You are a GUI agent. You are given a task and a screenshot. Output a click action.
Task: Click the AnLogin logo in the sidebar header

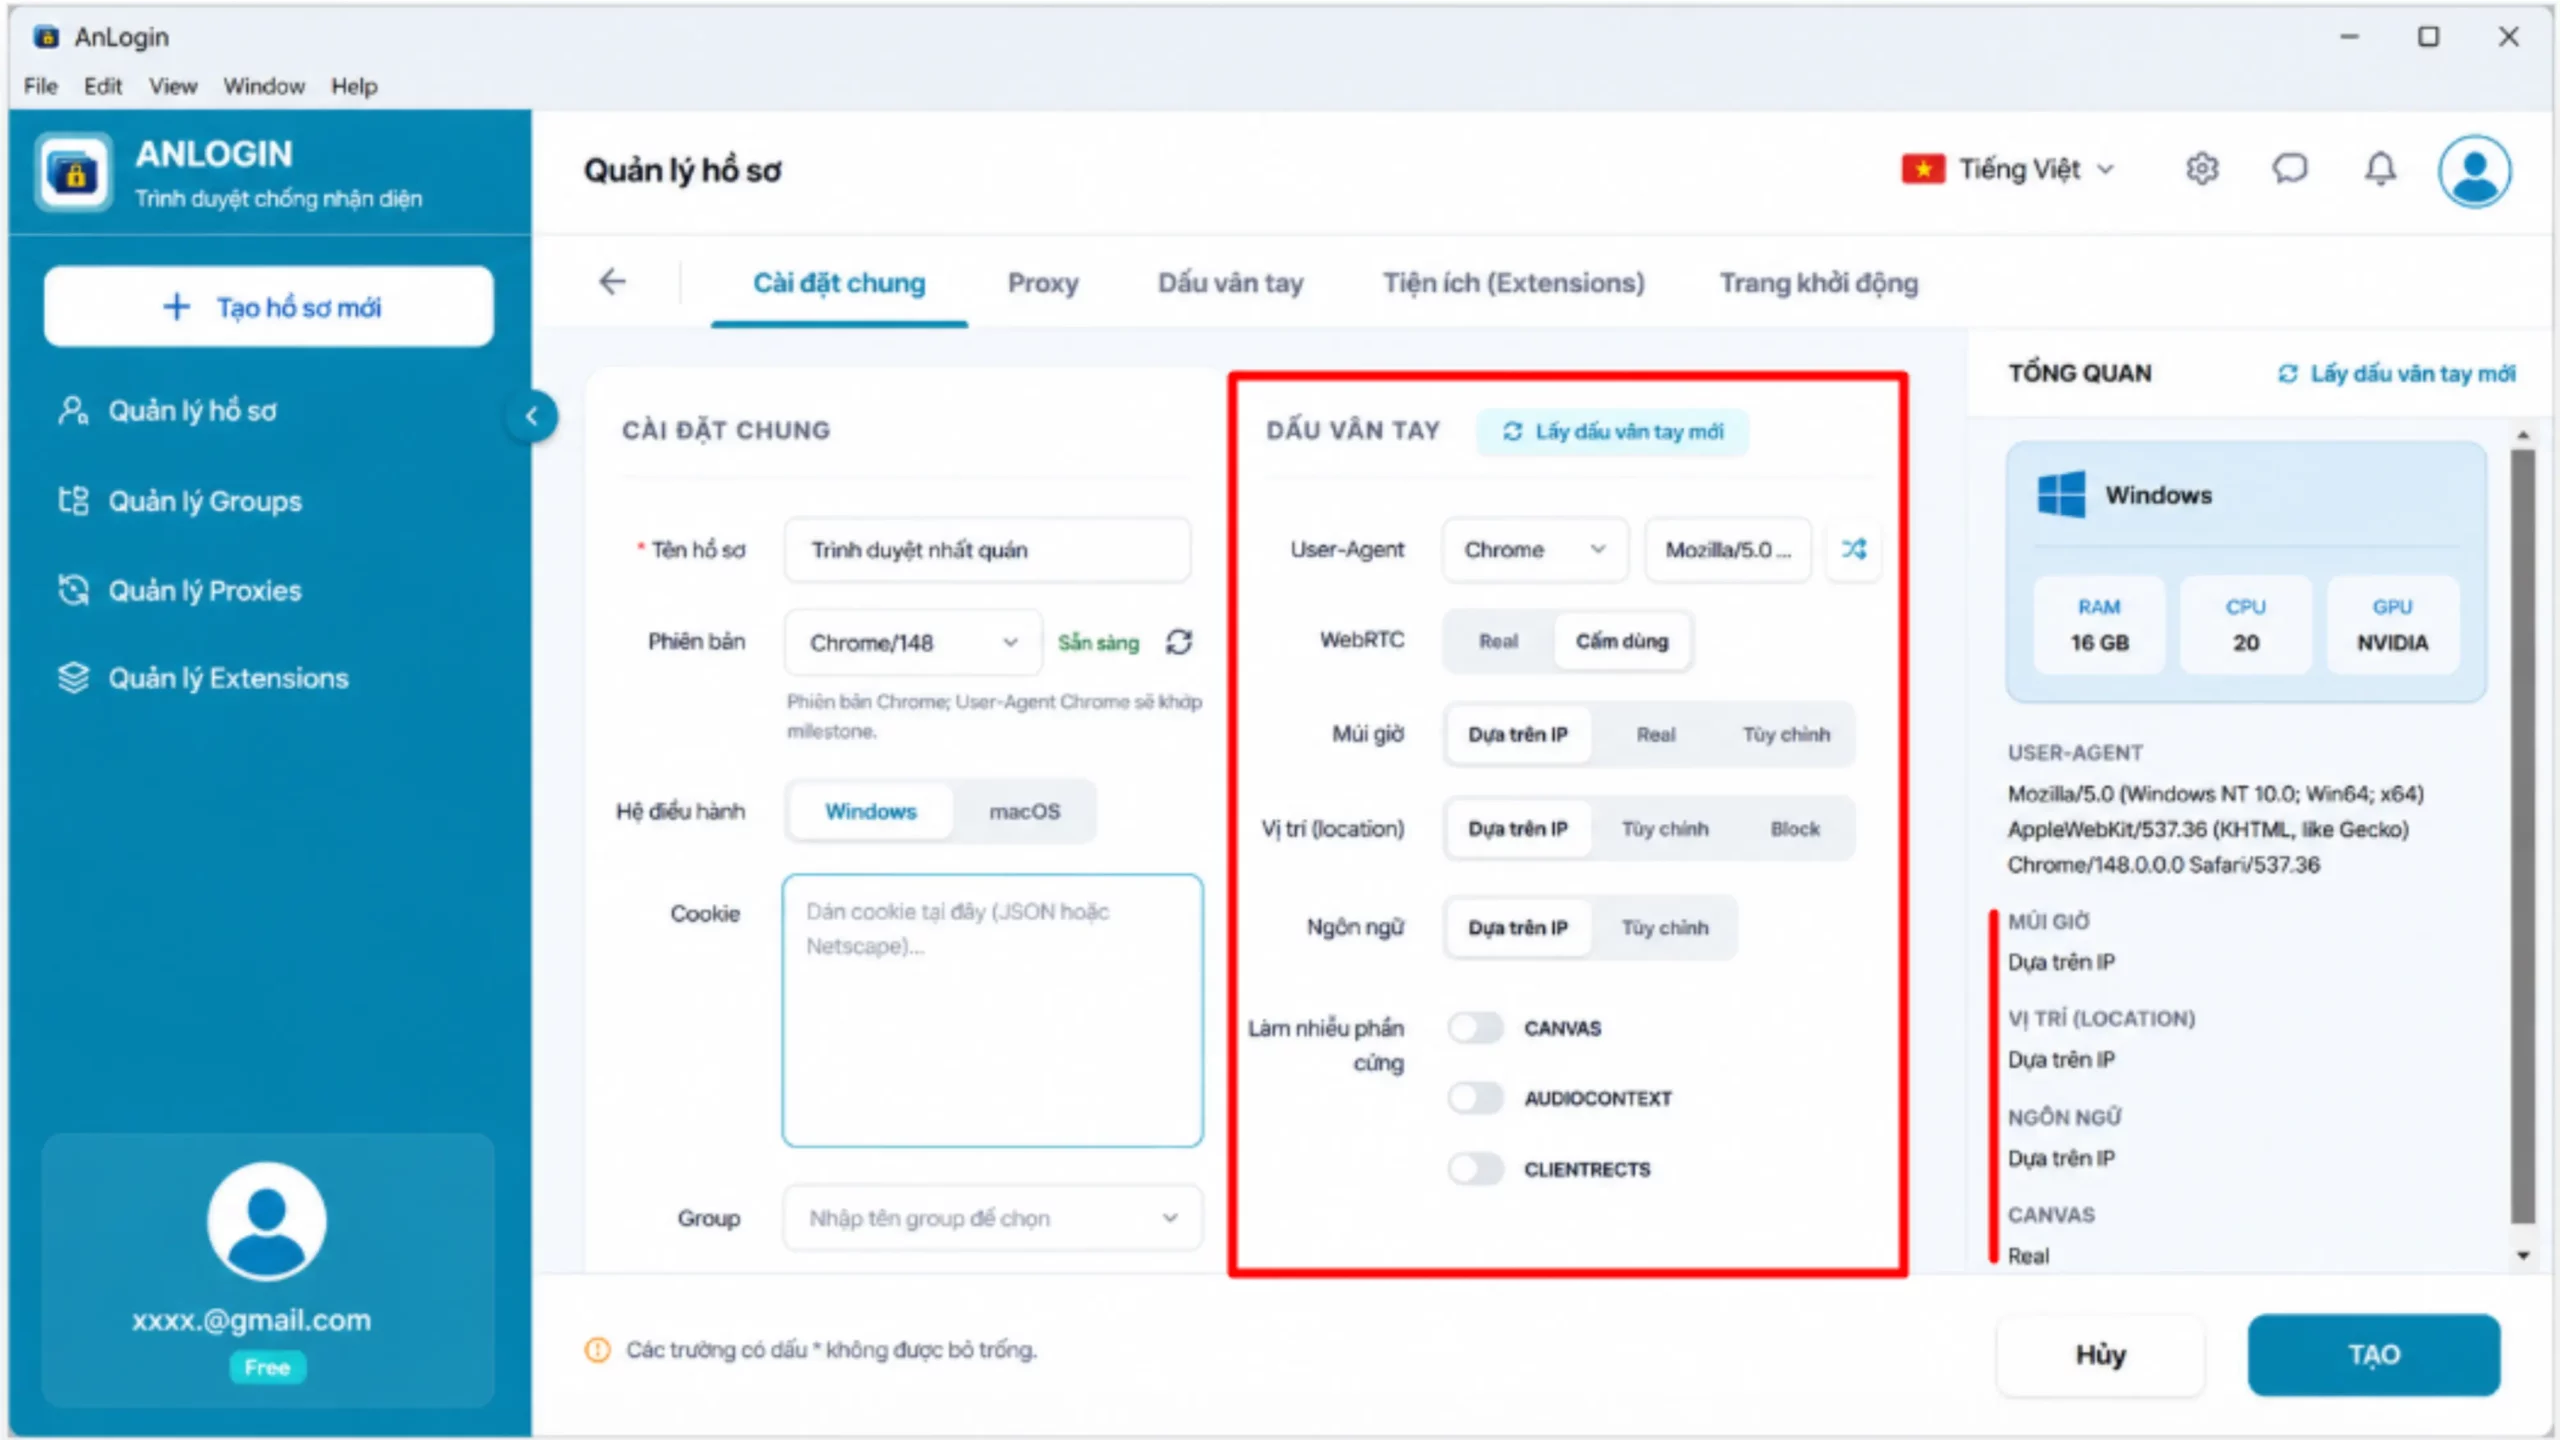coord(73,173)
